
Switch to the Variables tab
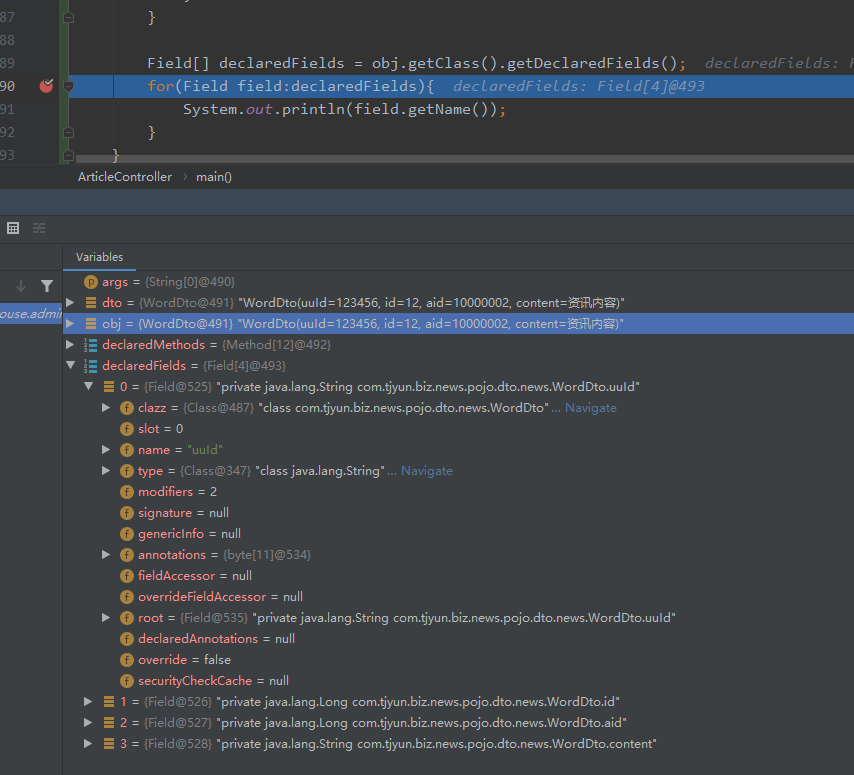(100, 257)
